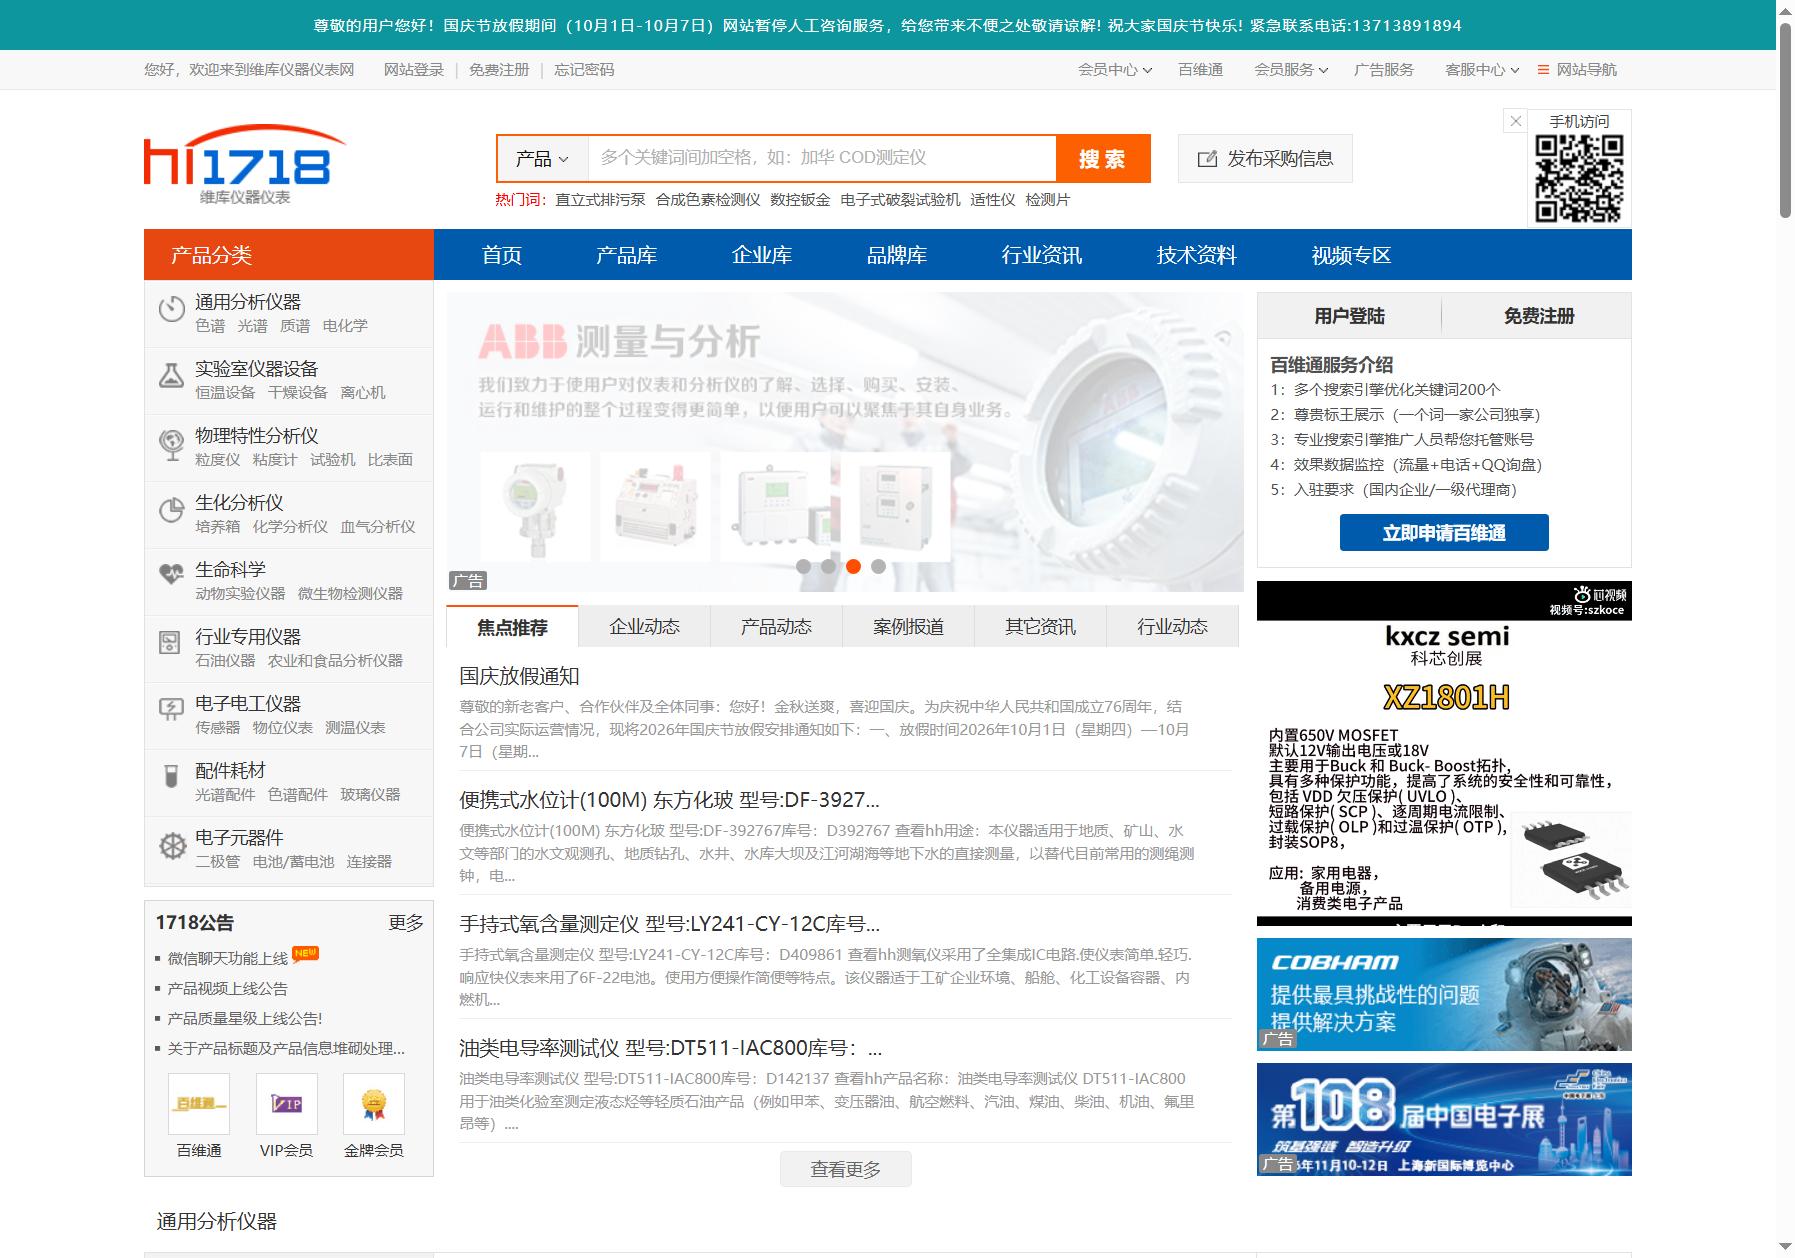
Task: Click the 实验室仪器设备 flask icon
Action: (172, 376)
